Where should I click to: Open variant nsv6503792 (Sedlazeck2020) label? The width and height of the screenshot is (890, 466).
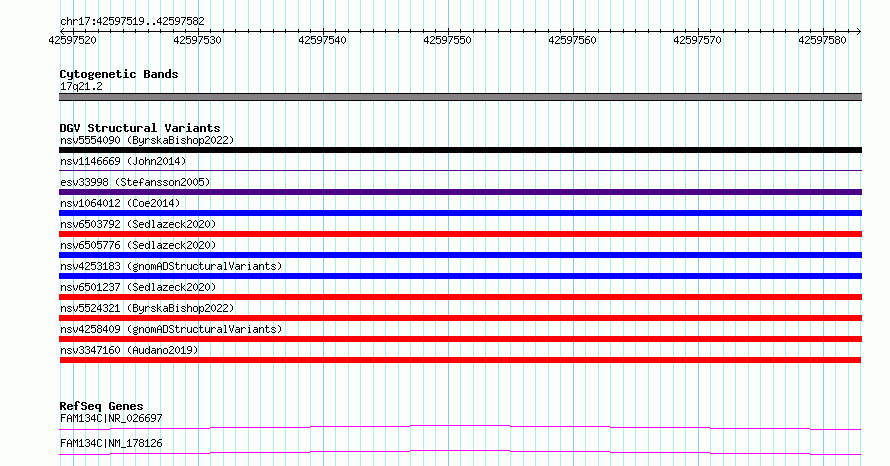(x=138, y=224)
